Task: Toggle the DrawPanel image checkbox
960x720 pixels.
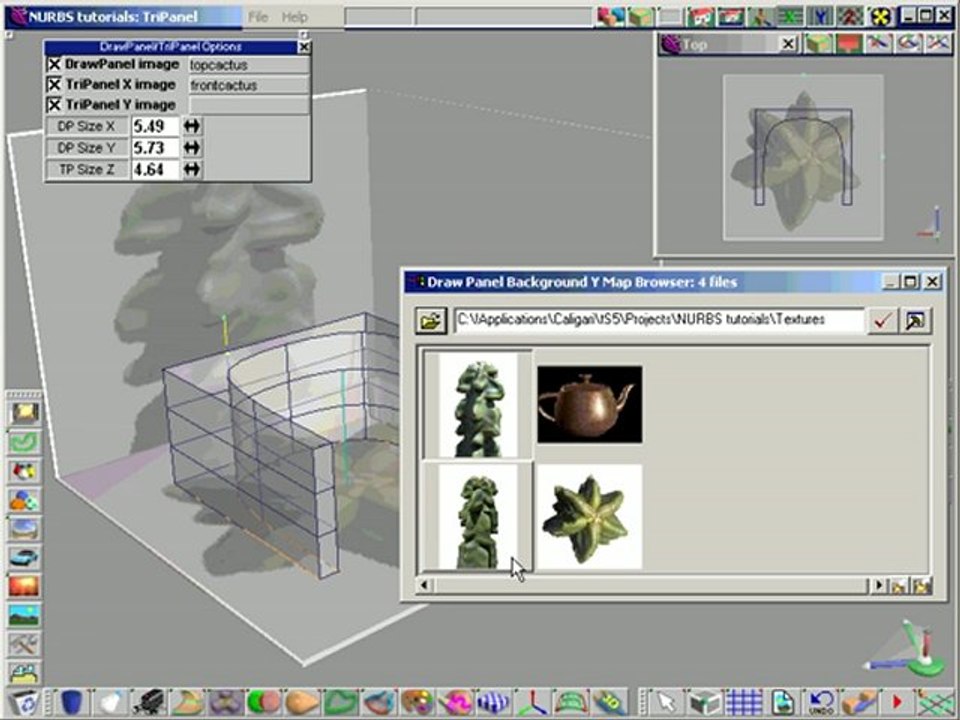Action: [54, 64]
